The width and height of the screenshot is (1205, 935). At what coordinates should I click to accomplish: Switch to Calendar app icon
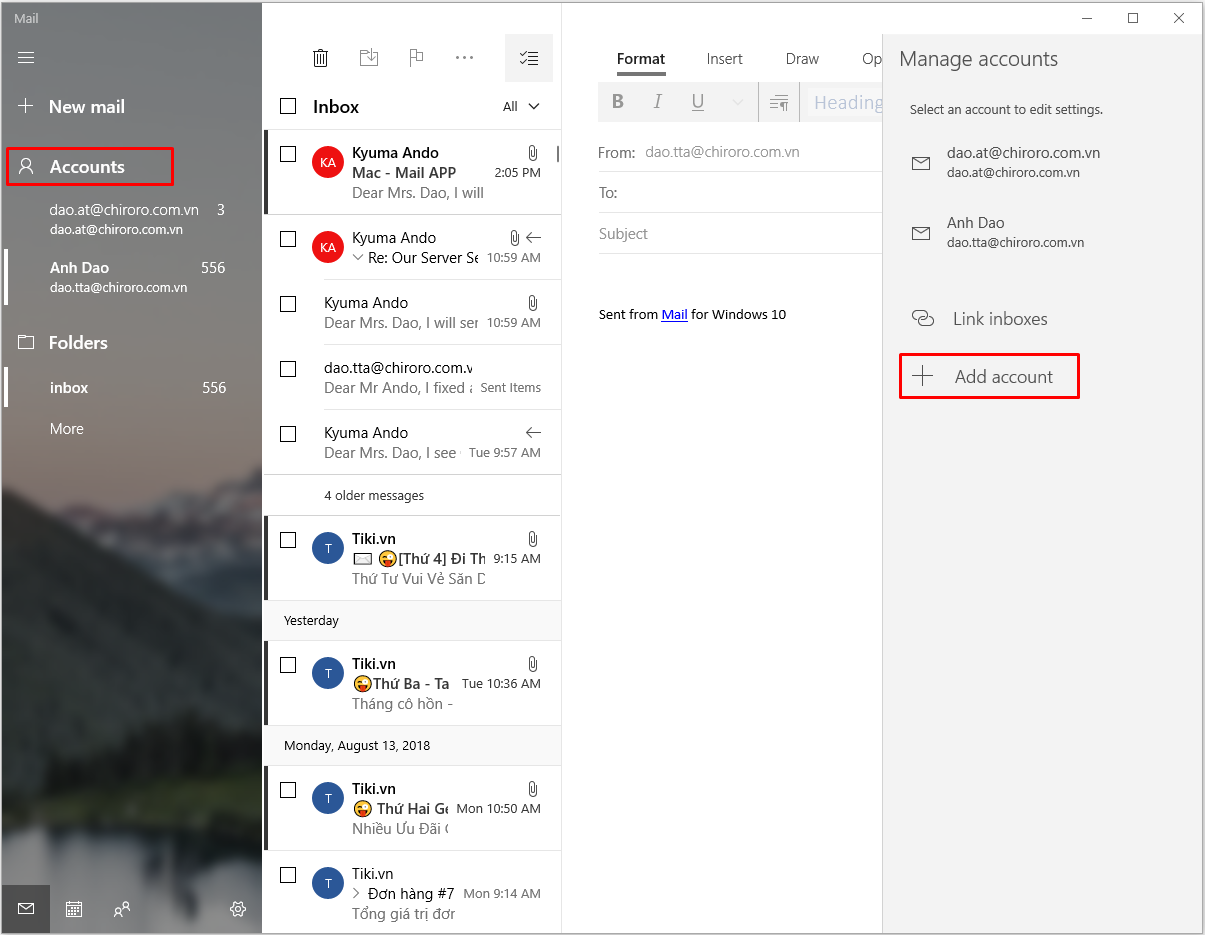point(74,909)
